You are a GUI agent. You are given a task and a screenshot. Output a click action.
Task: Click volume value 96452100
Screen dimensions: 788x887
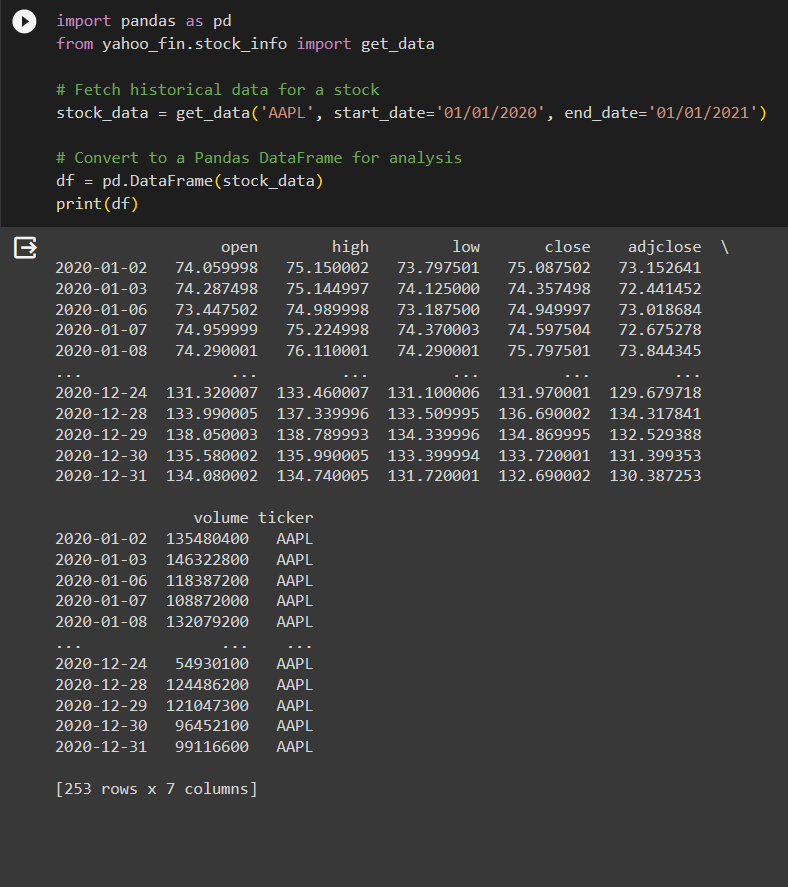coord(212,726)
